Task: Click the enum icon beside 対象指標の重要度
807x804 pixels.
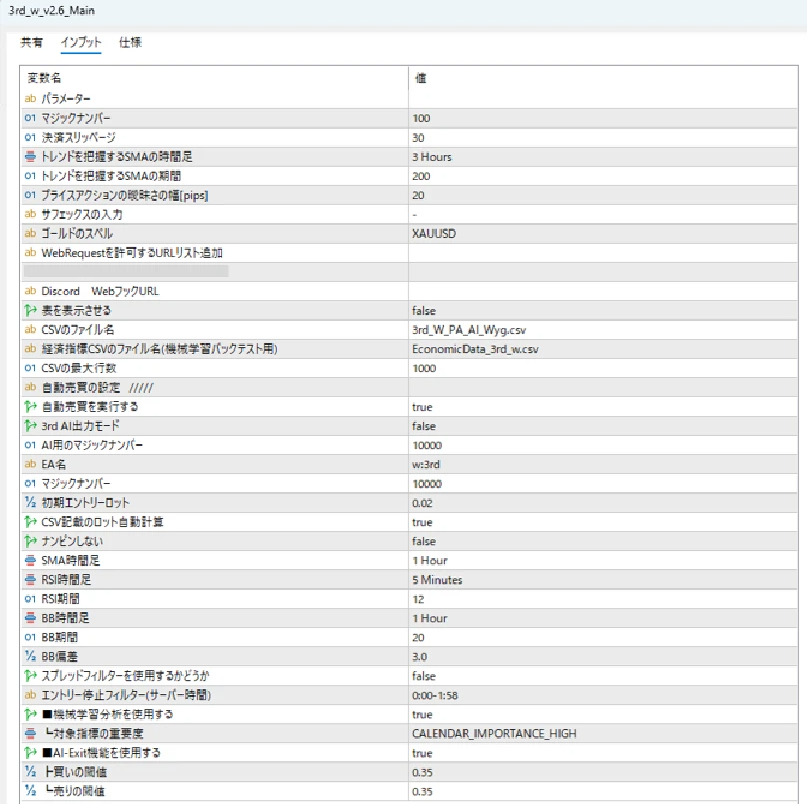Action: pos(30,733)
